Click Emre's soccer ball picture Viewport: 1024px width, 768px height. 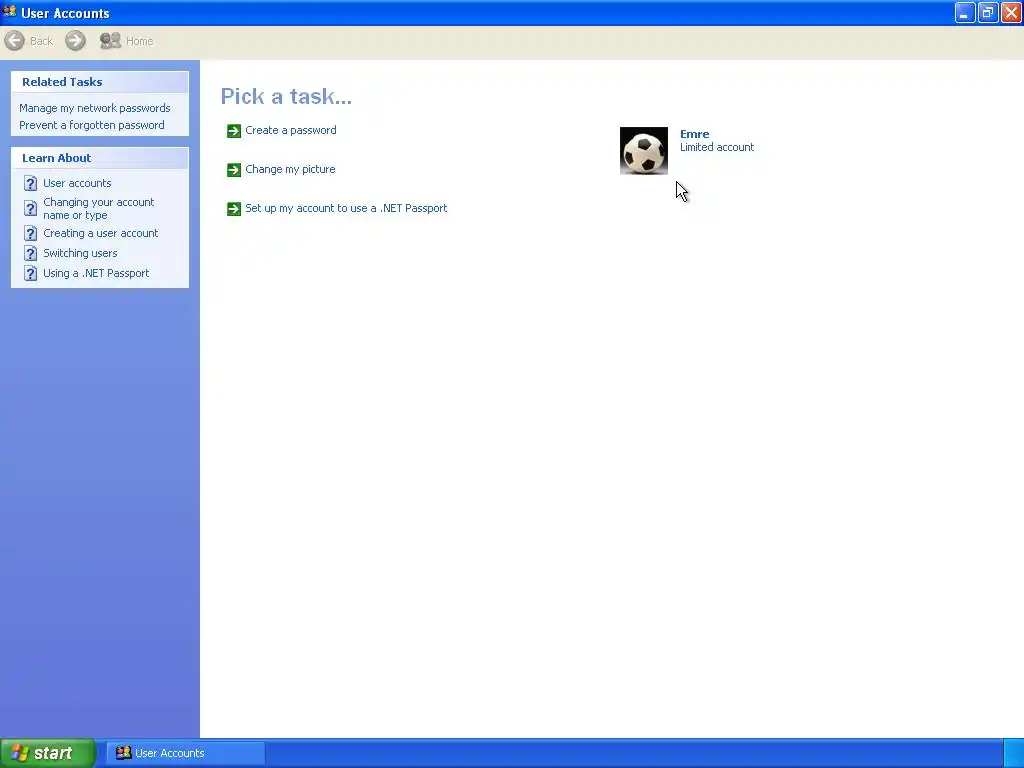click(x=643, y=151)
